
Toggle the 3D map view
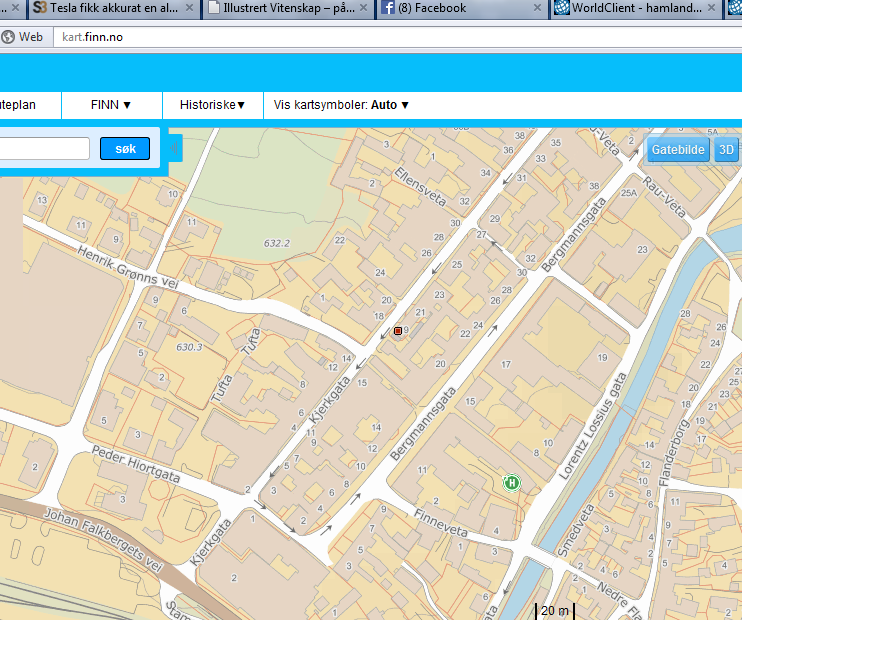pos(726,151)
